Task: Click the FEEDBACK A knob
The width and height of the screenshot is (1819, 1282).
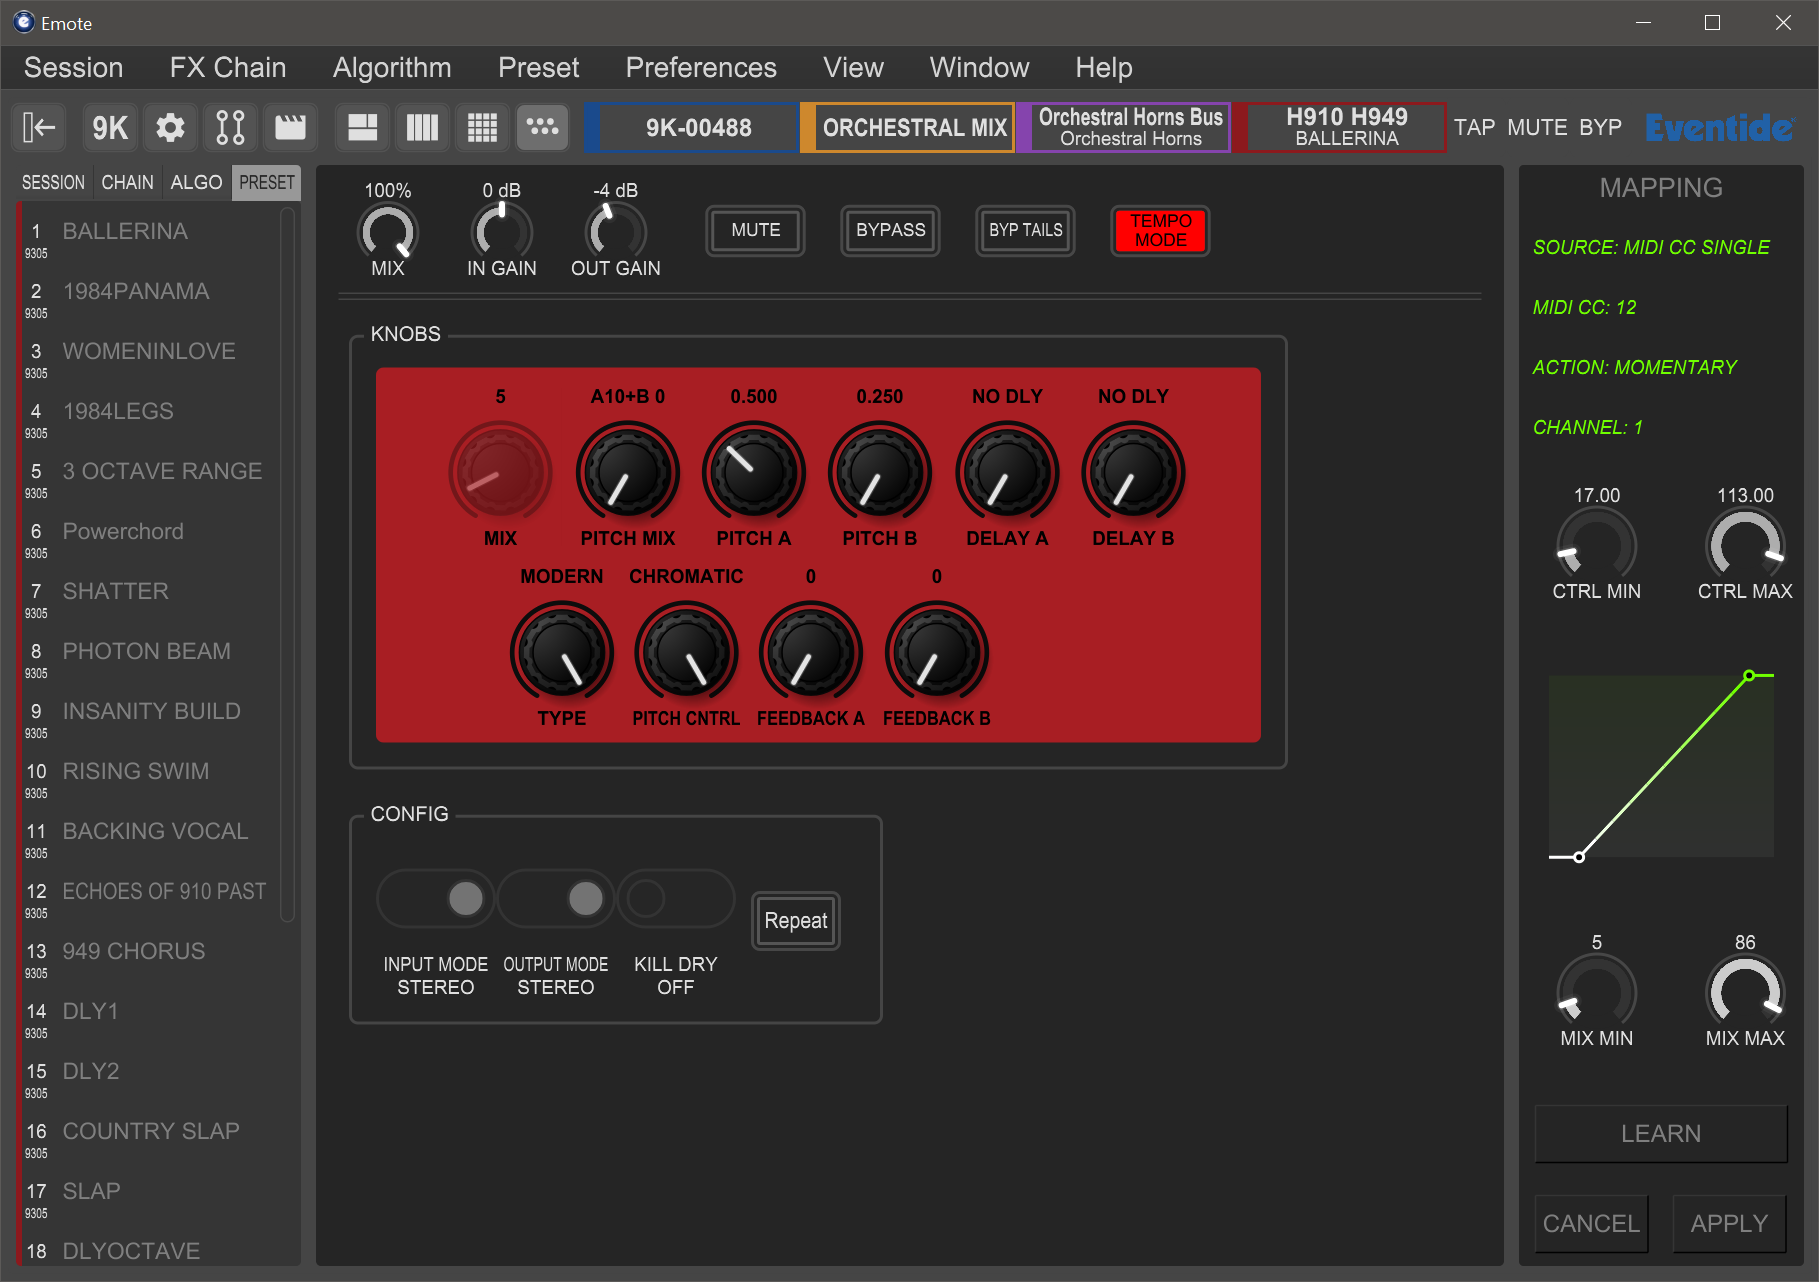Action: 811,651
